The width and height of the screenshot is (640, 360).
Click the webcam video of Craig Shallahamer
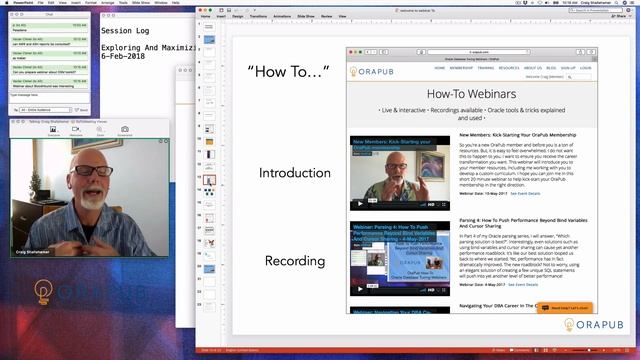pyautogui.click(x=89, y=198)
